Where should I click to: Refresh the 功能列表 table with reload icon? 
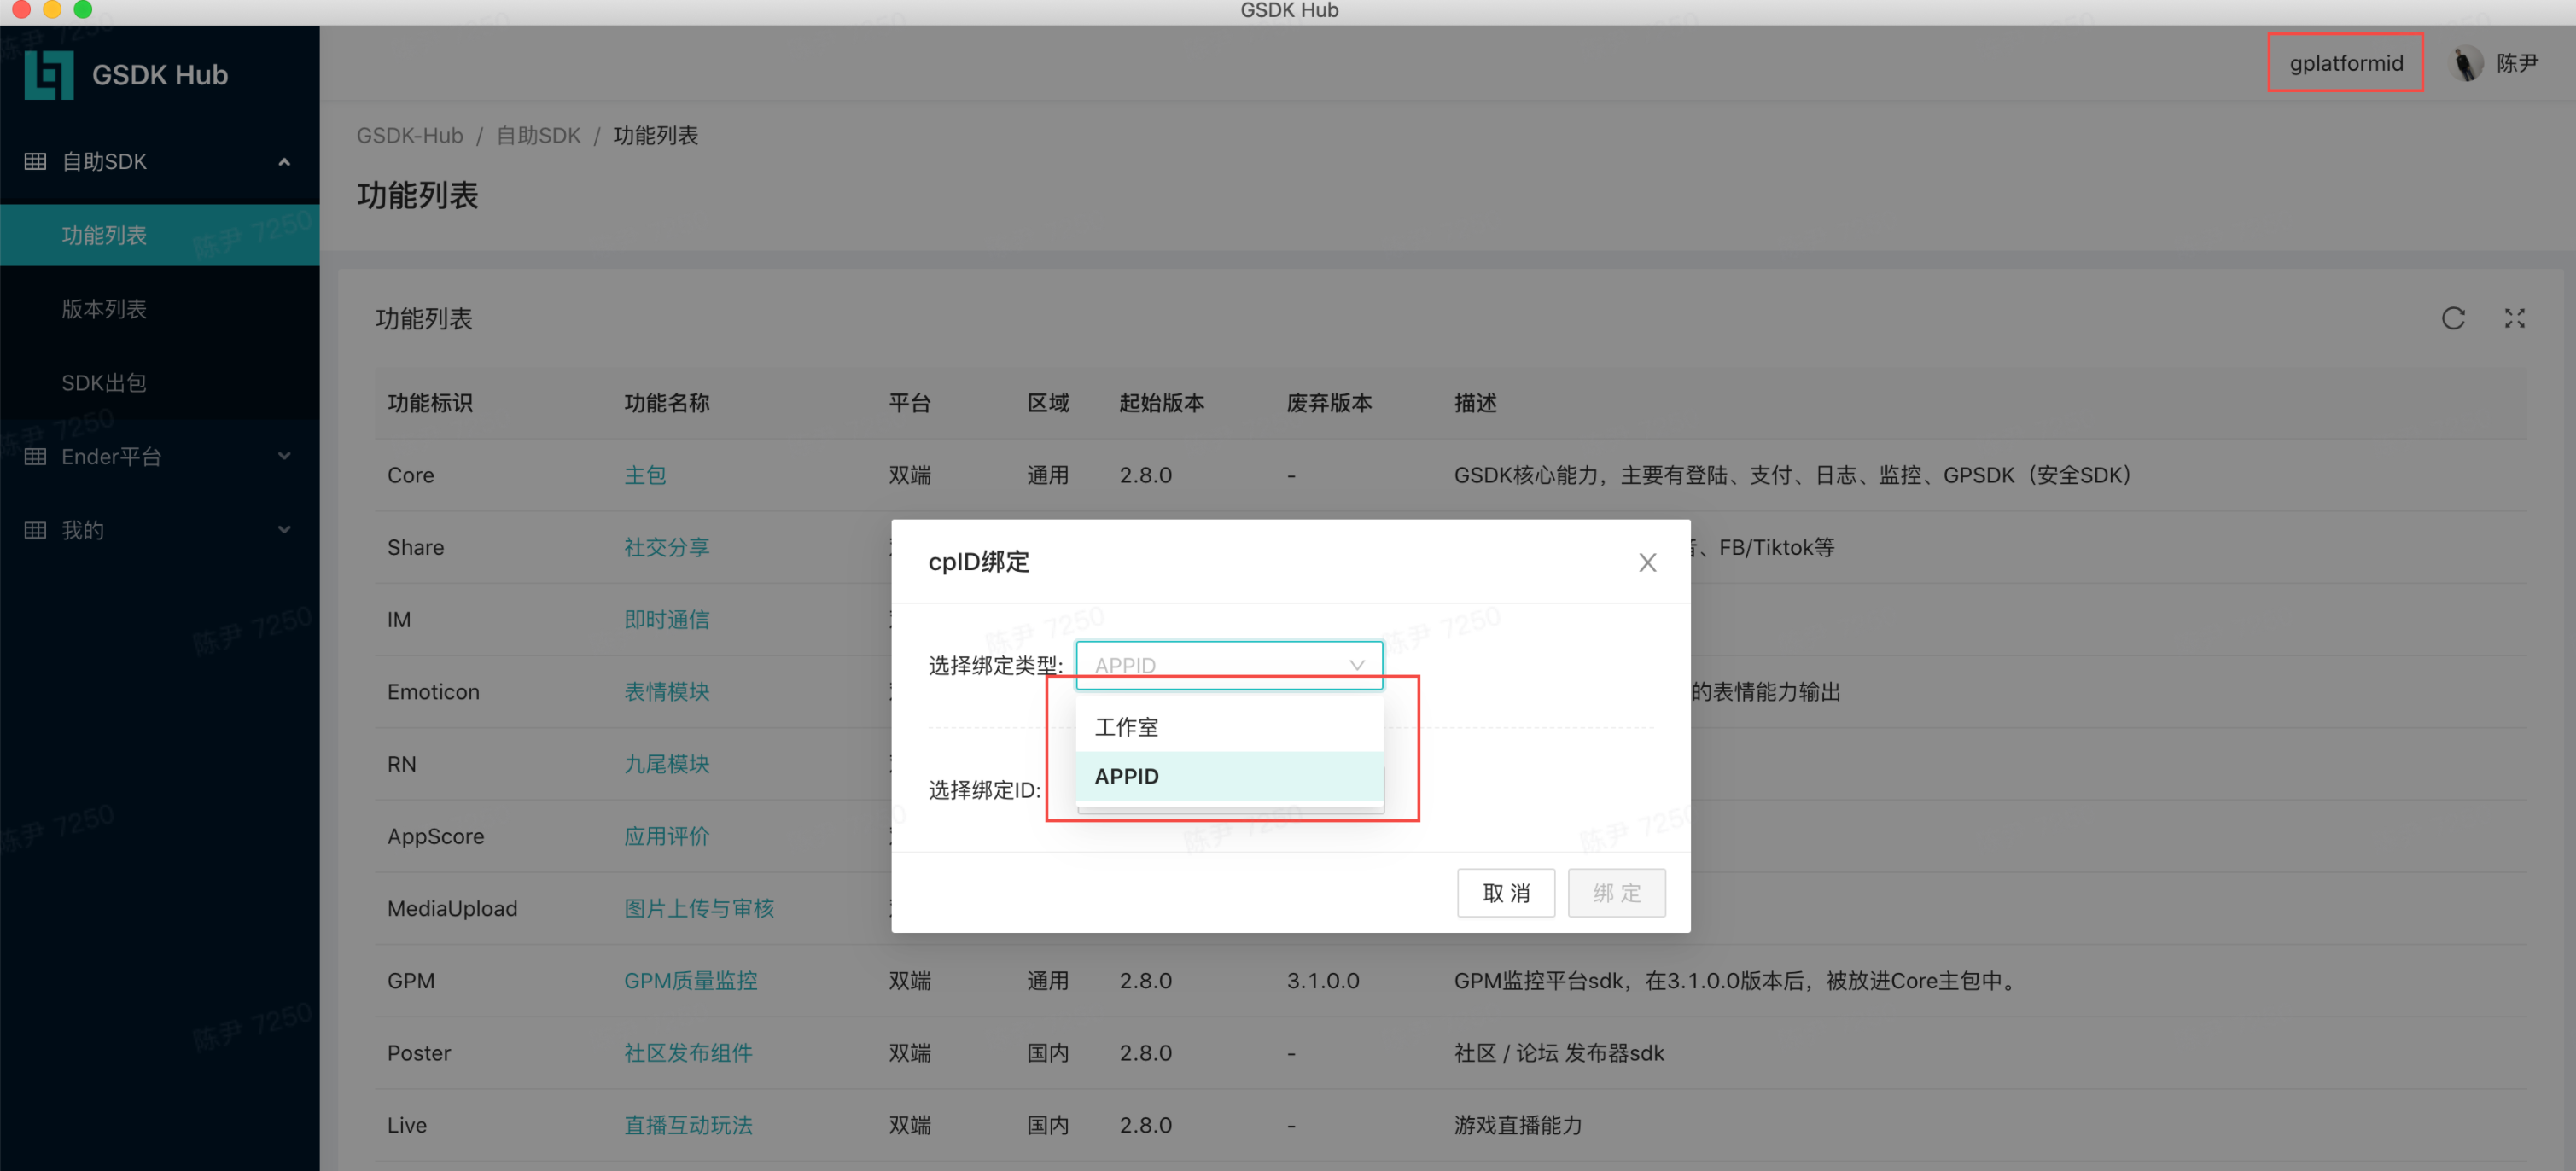(2453, 318)
